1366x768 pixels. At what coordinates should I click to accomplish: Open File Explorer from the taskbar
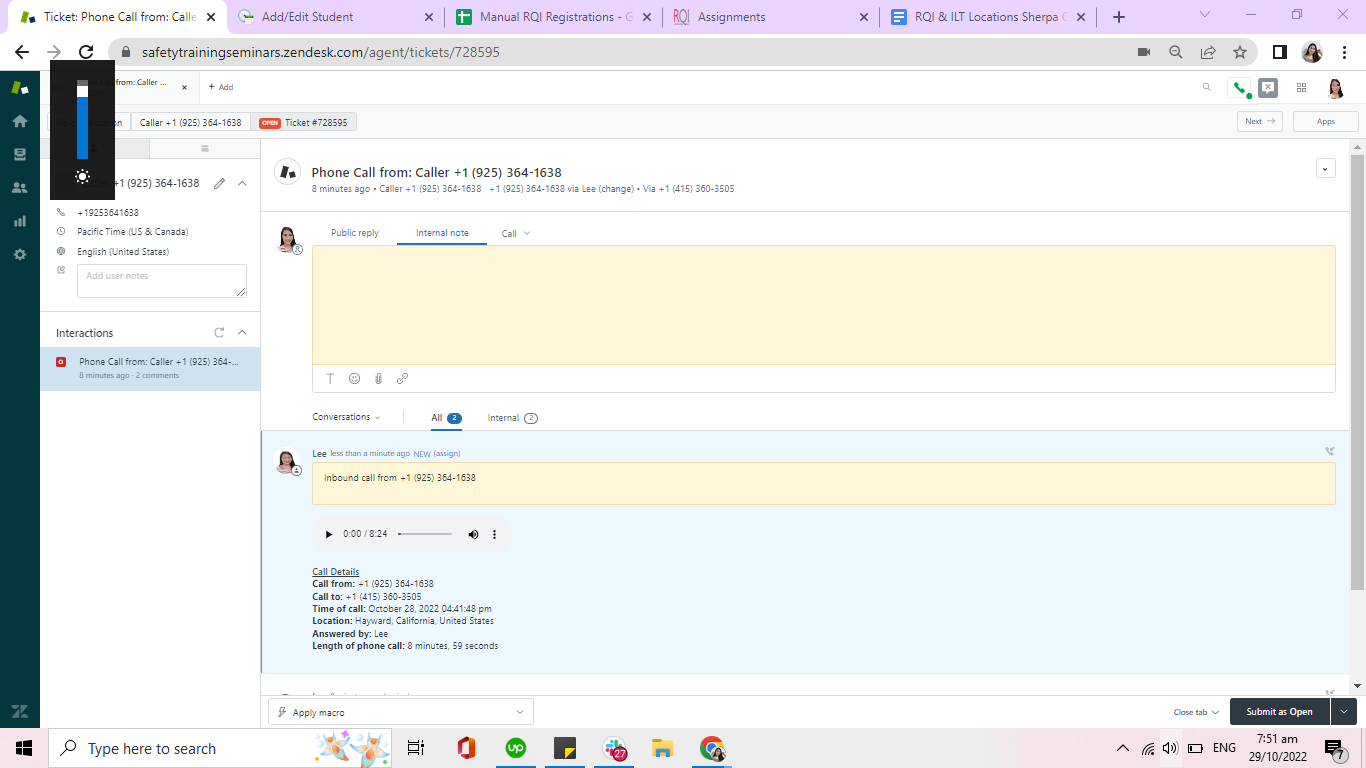pyautogui.click(x=663, y=748)
